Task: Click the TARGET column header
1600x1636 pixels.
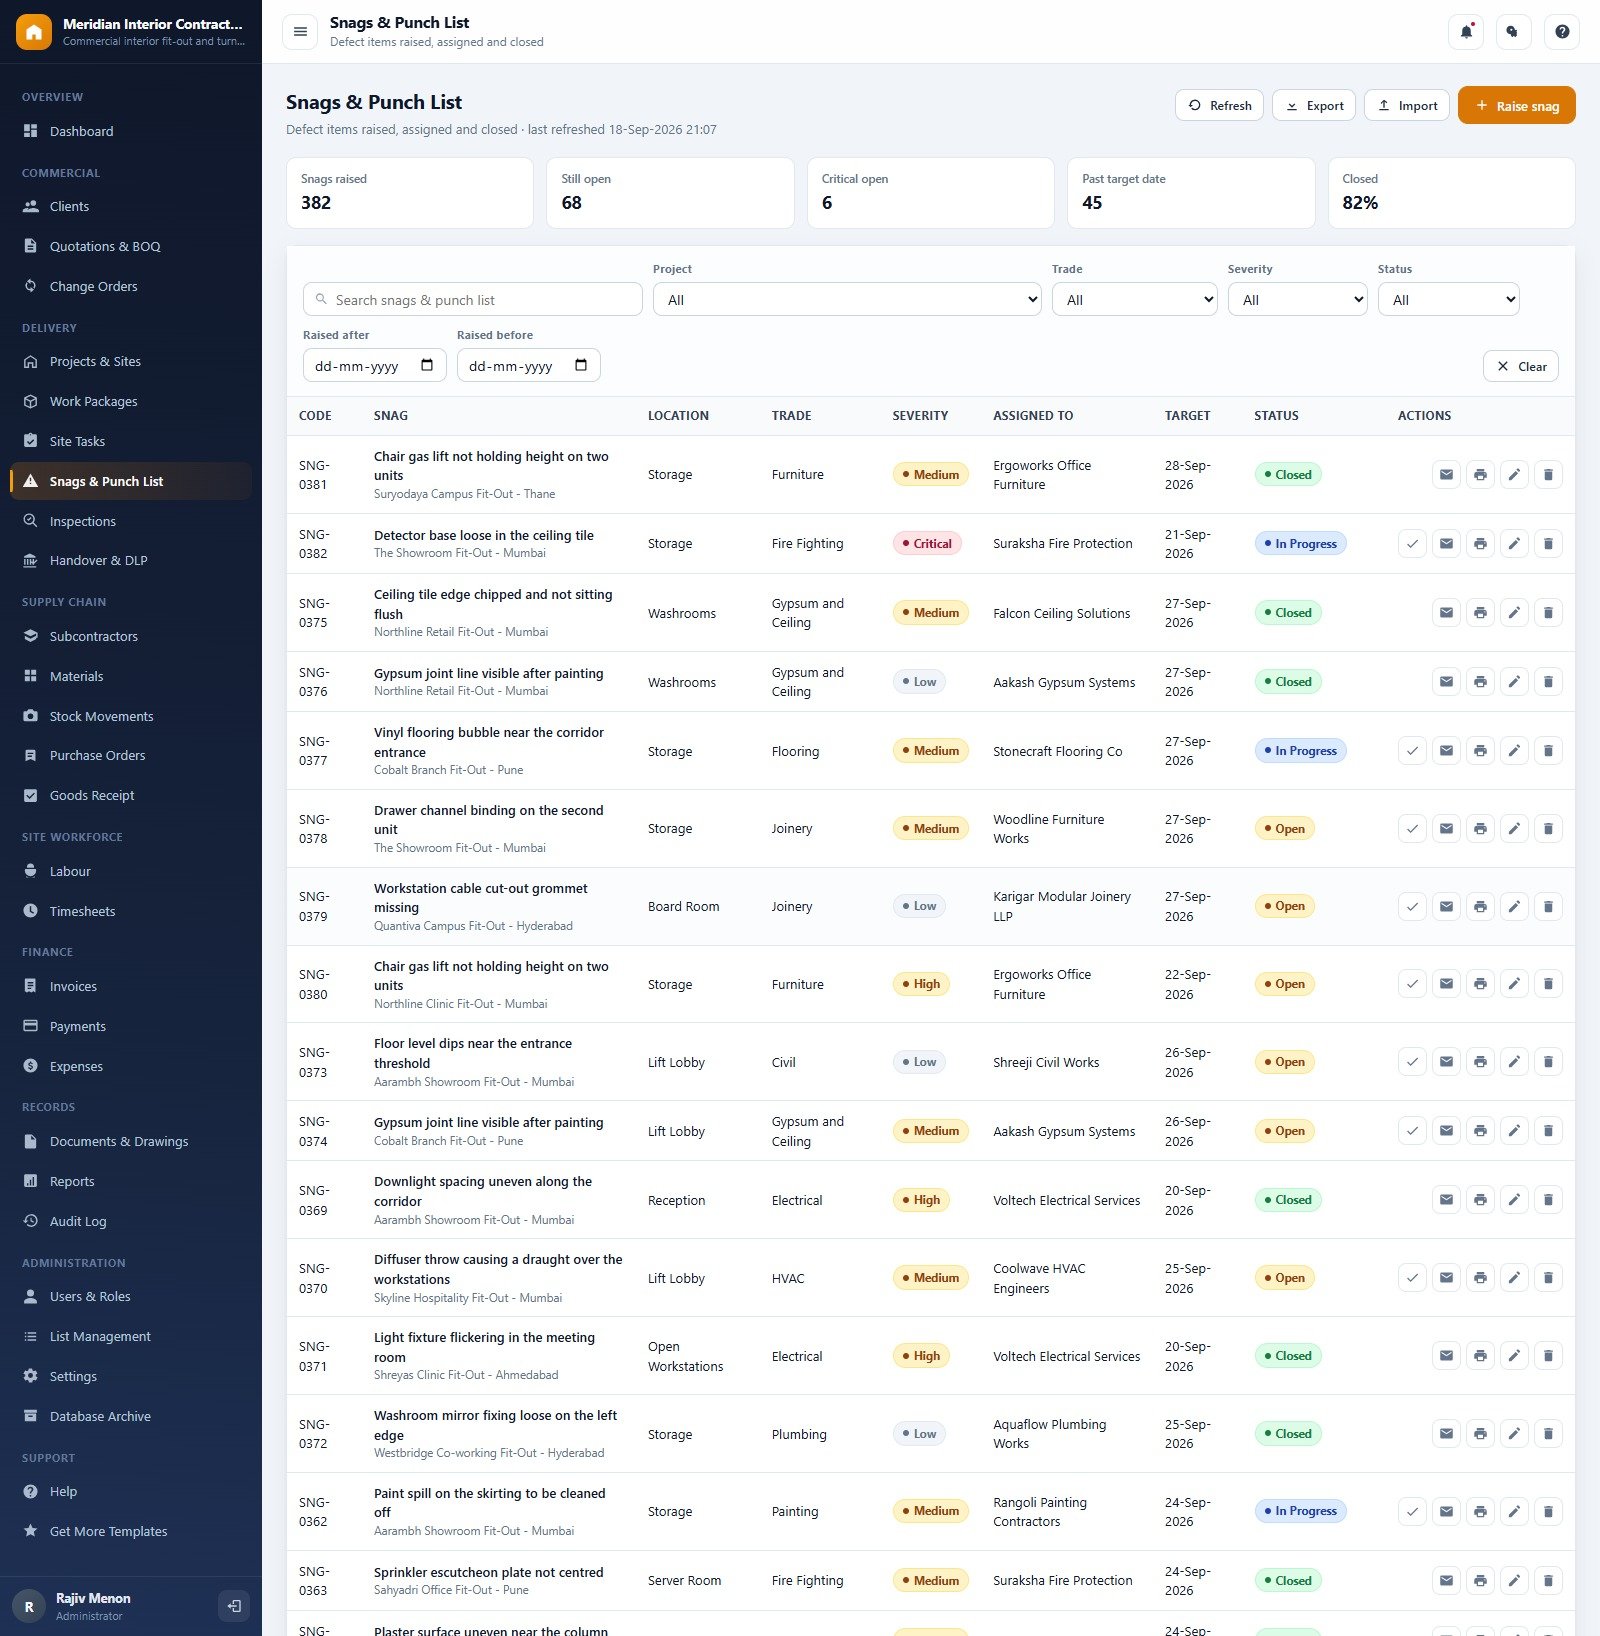Action: (1187, 416)
